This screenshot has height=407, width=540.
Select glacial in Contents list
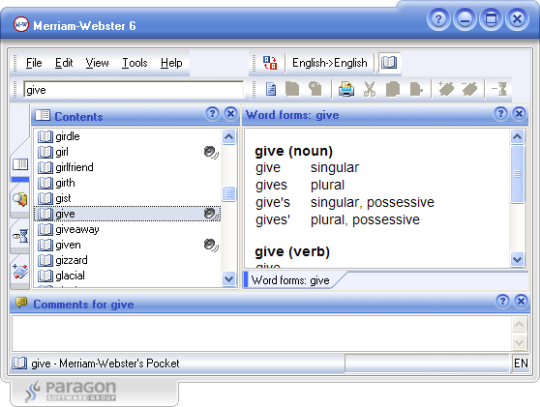tap(127, 275)
